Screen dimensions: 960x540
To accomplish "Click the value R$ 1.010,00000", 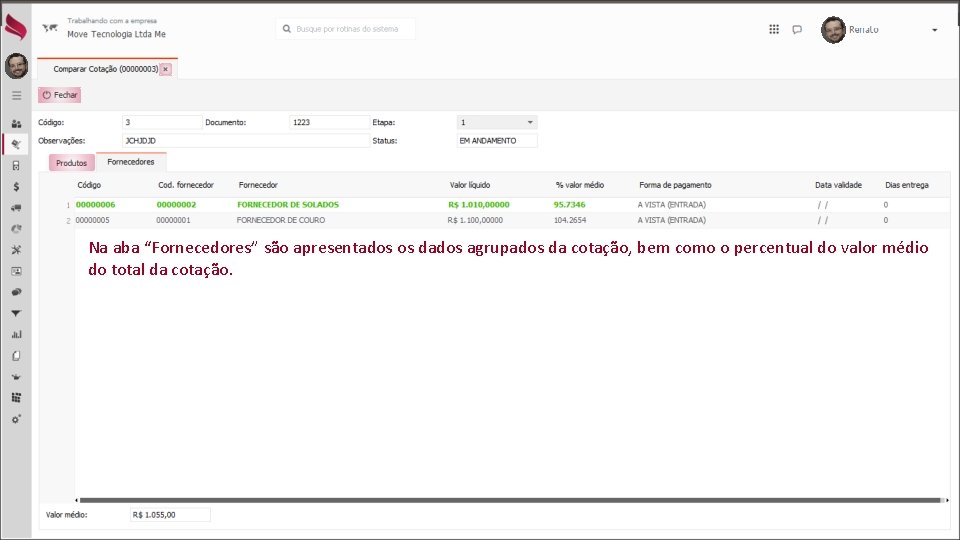I will [478, 204].
